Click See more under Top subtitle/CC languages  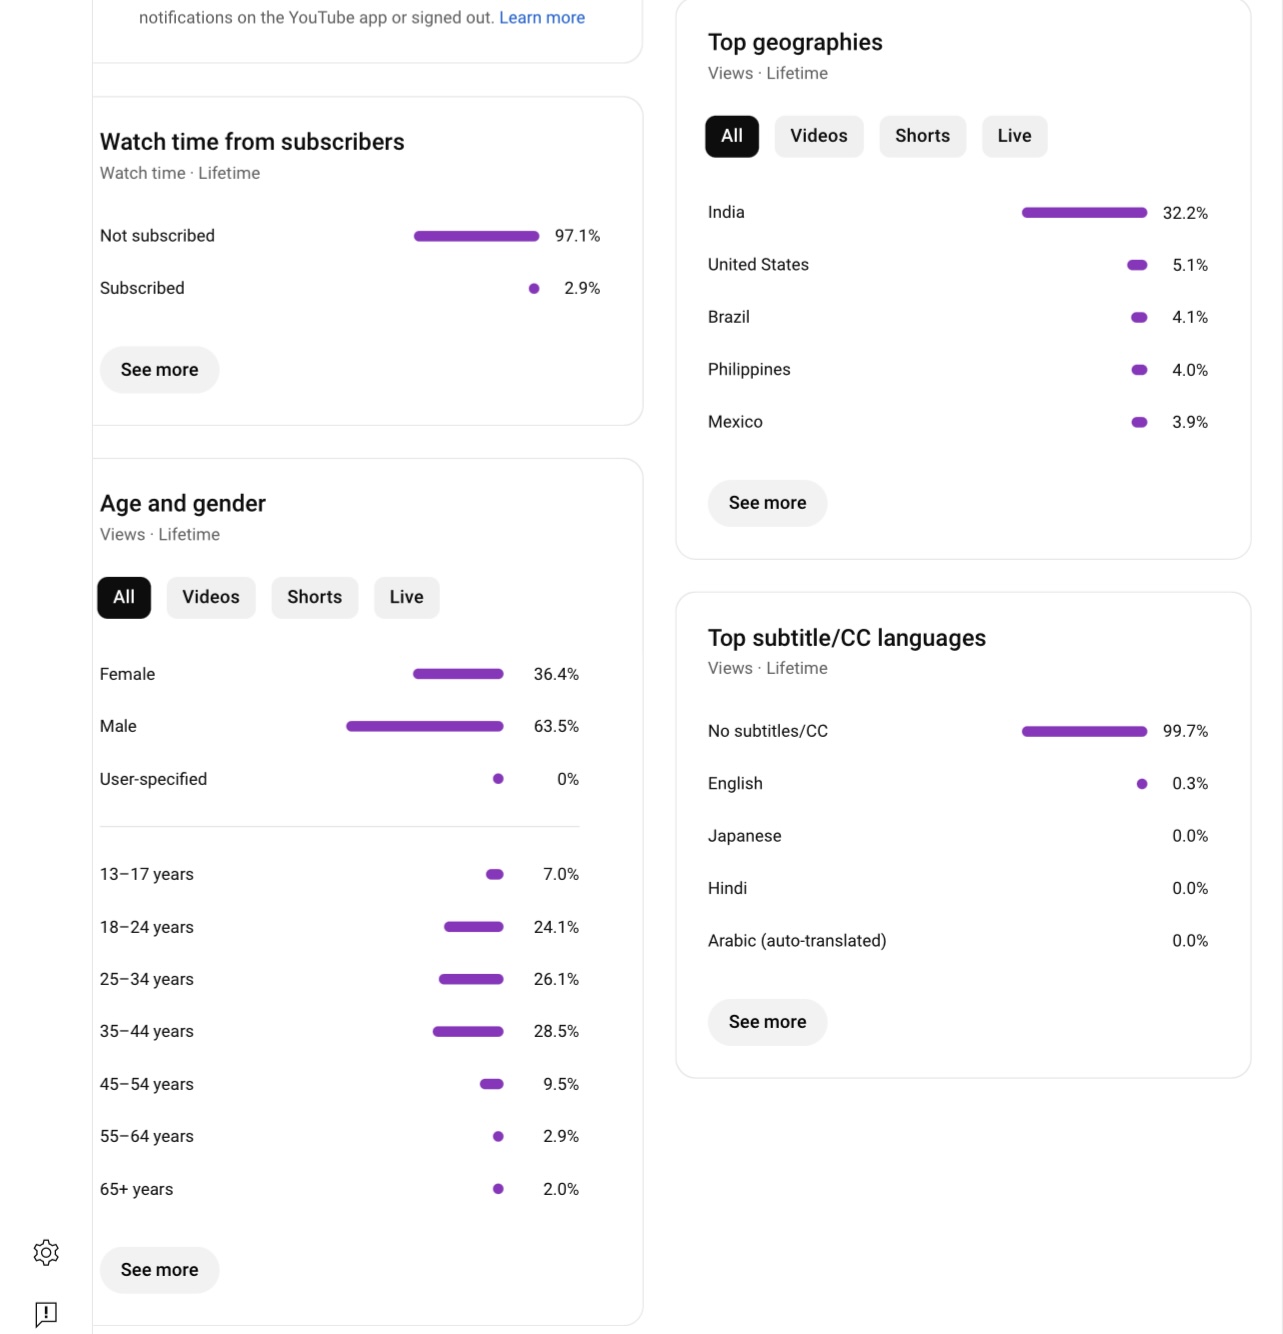coord(767,1022)
